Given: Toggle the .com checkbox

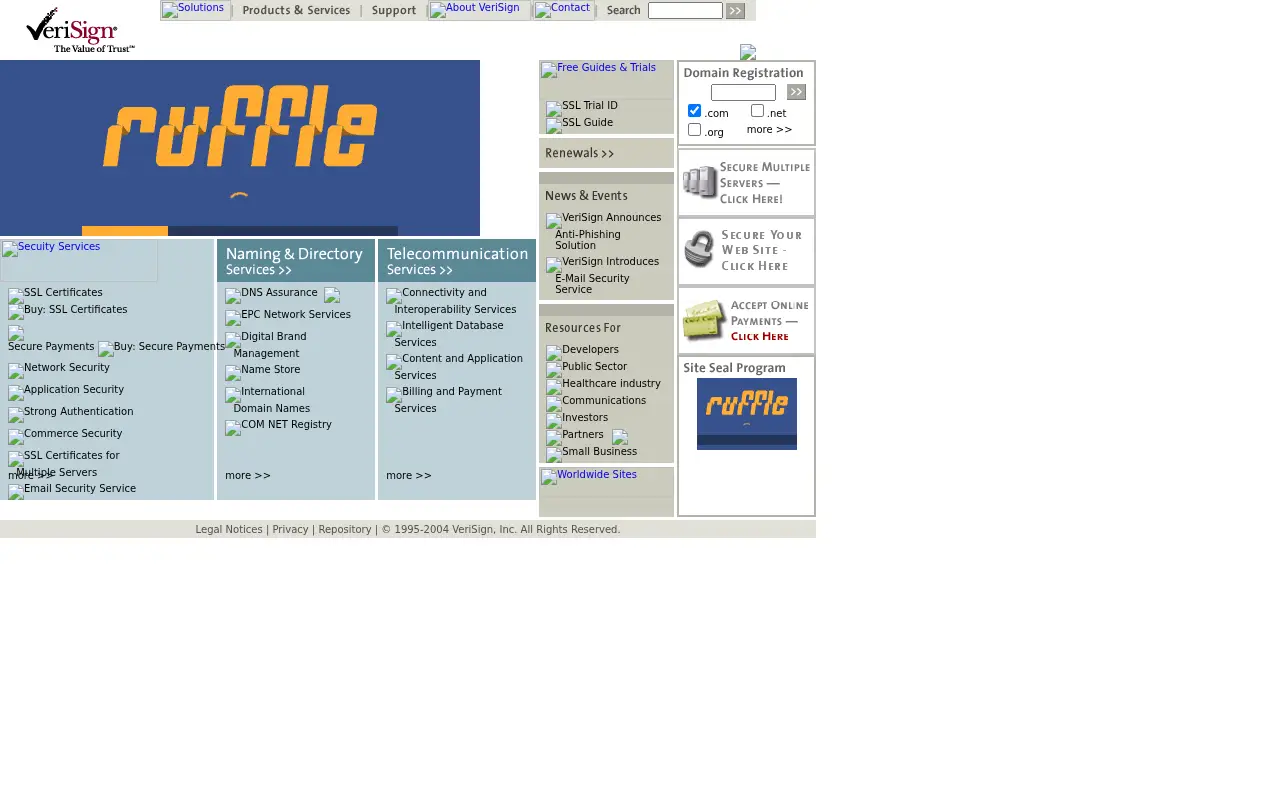Looking at the screenshot, I should coord(695,111).
